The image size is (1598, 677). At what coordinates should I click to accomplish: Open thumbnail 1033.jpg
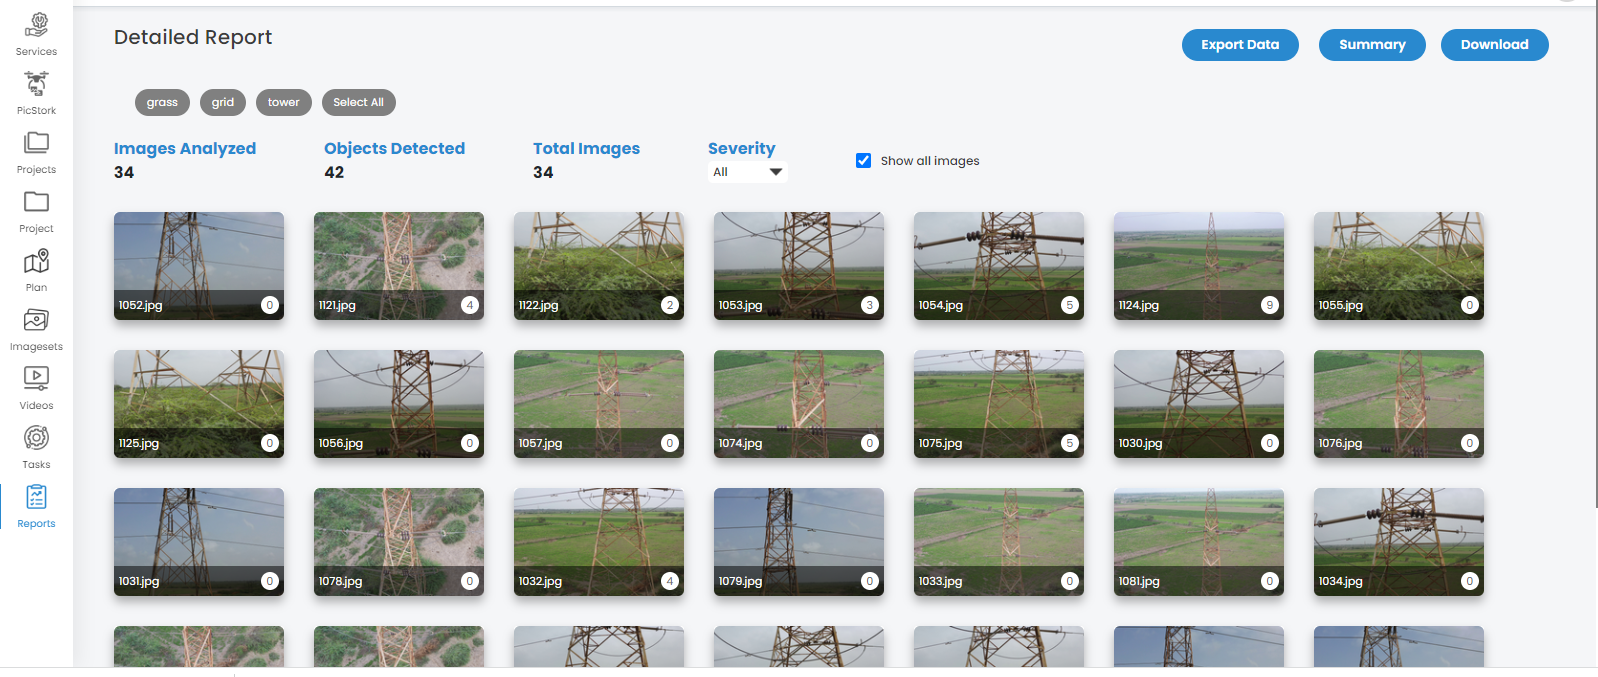[x=999, y=542]
